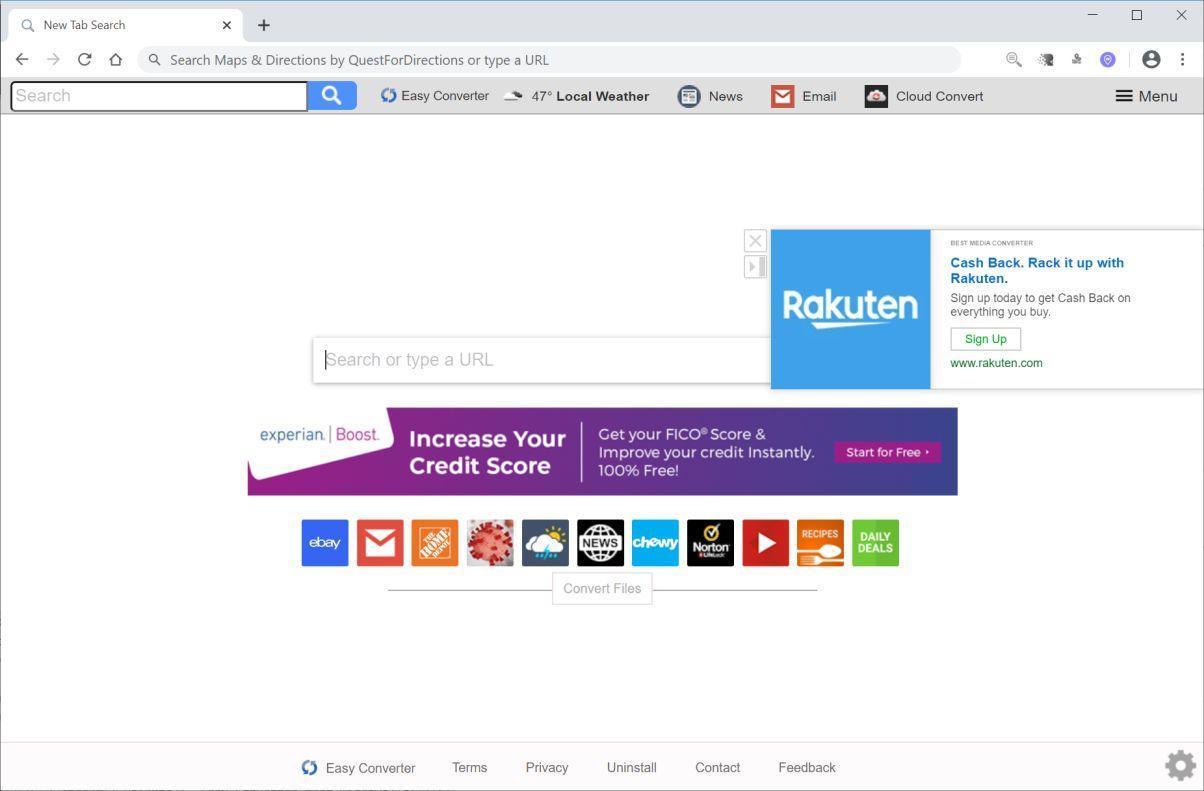This screenshot has width=1204, height=791.
Task: Open a new browser tab
Action: coord(264,25)
